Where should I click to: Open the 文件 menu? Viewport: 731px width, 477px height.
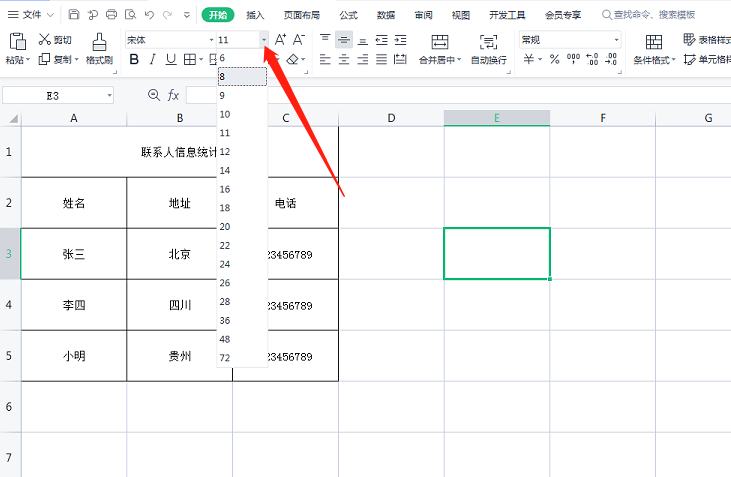pyautogui.click(x=31, y=15)
